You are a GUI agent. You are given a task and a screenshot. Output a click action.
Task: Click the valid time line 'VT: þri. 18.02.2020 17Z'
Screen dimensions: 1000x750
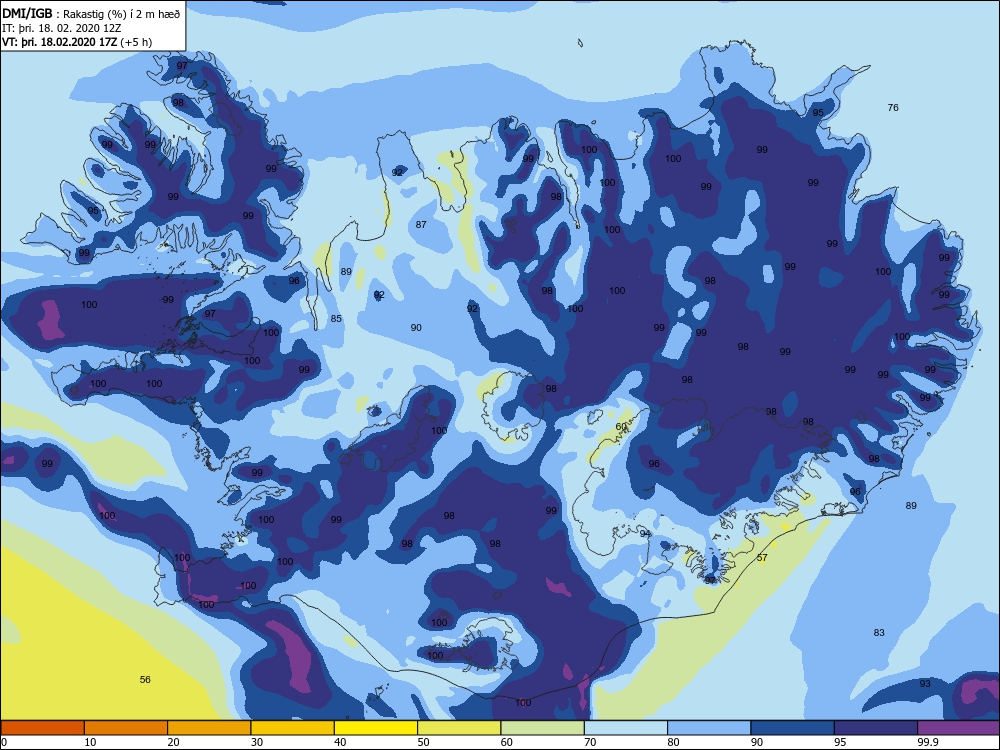(x=60, y=42)
